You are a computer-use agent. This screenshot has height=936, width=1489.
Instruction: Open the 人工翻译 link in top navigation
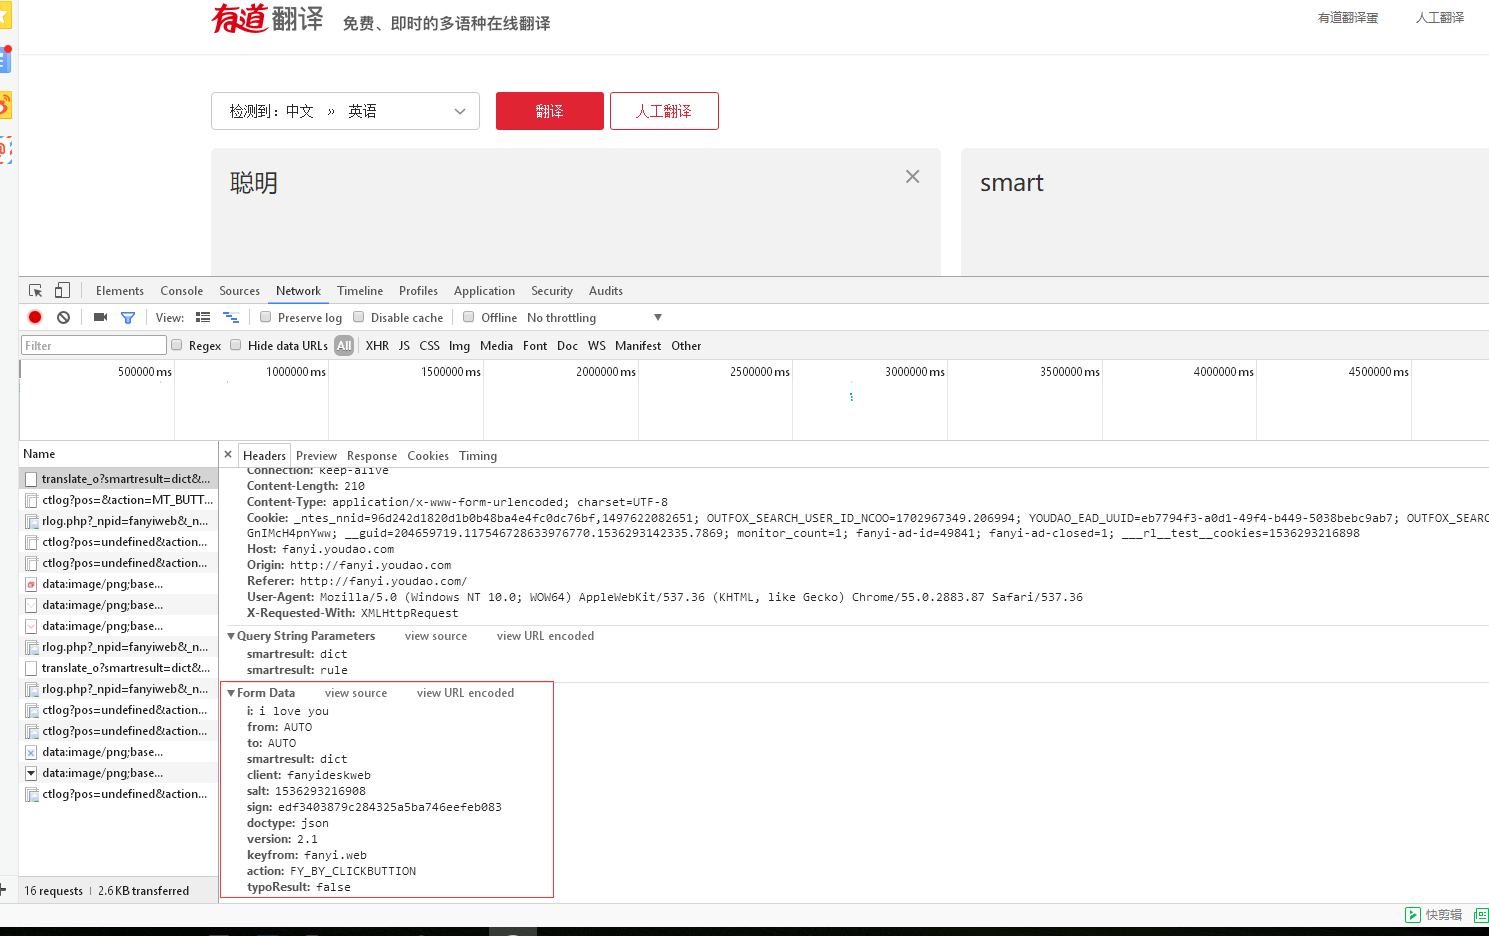click(x=1440, y=18)
